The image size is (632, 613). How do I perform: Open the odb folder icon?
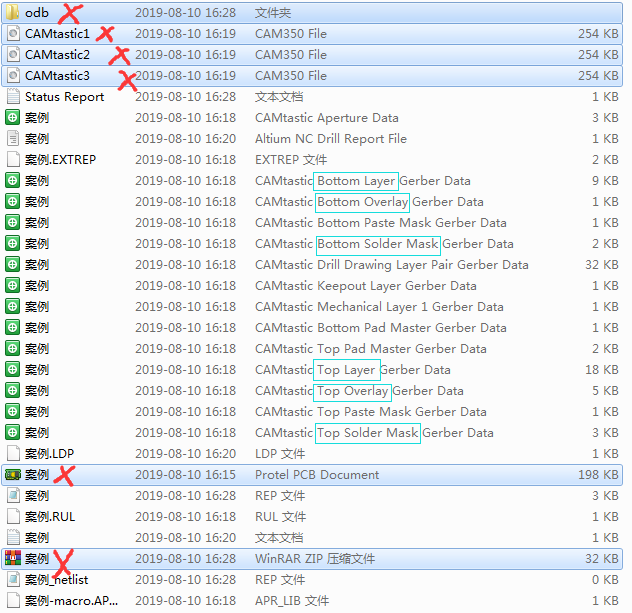13,13
